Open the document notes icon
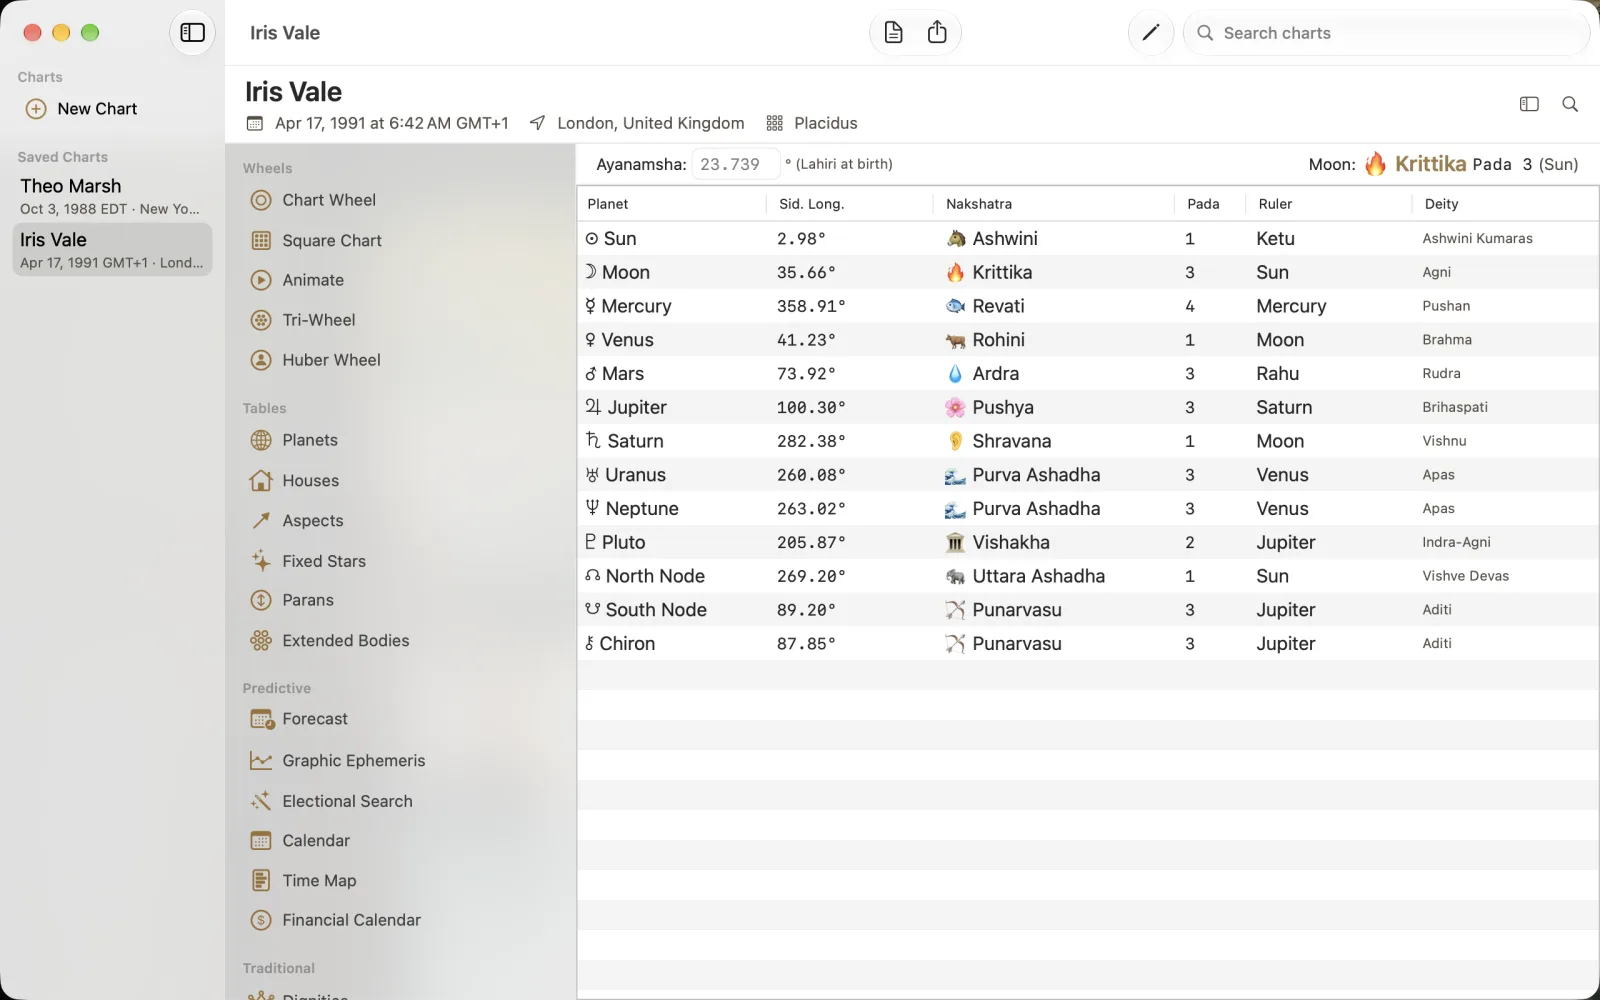The width and height of the screenshot is (1600, 1000). pyautogui.click(x=894, y=33)
